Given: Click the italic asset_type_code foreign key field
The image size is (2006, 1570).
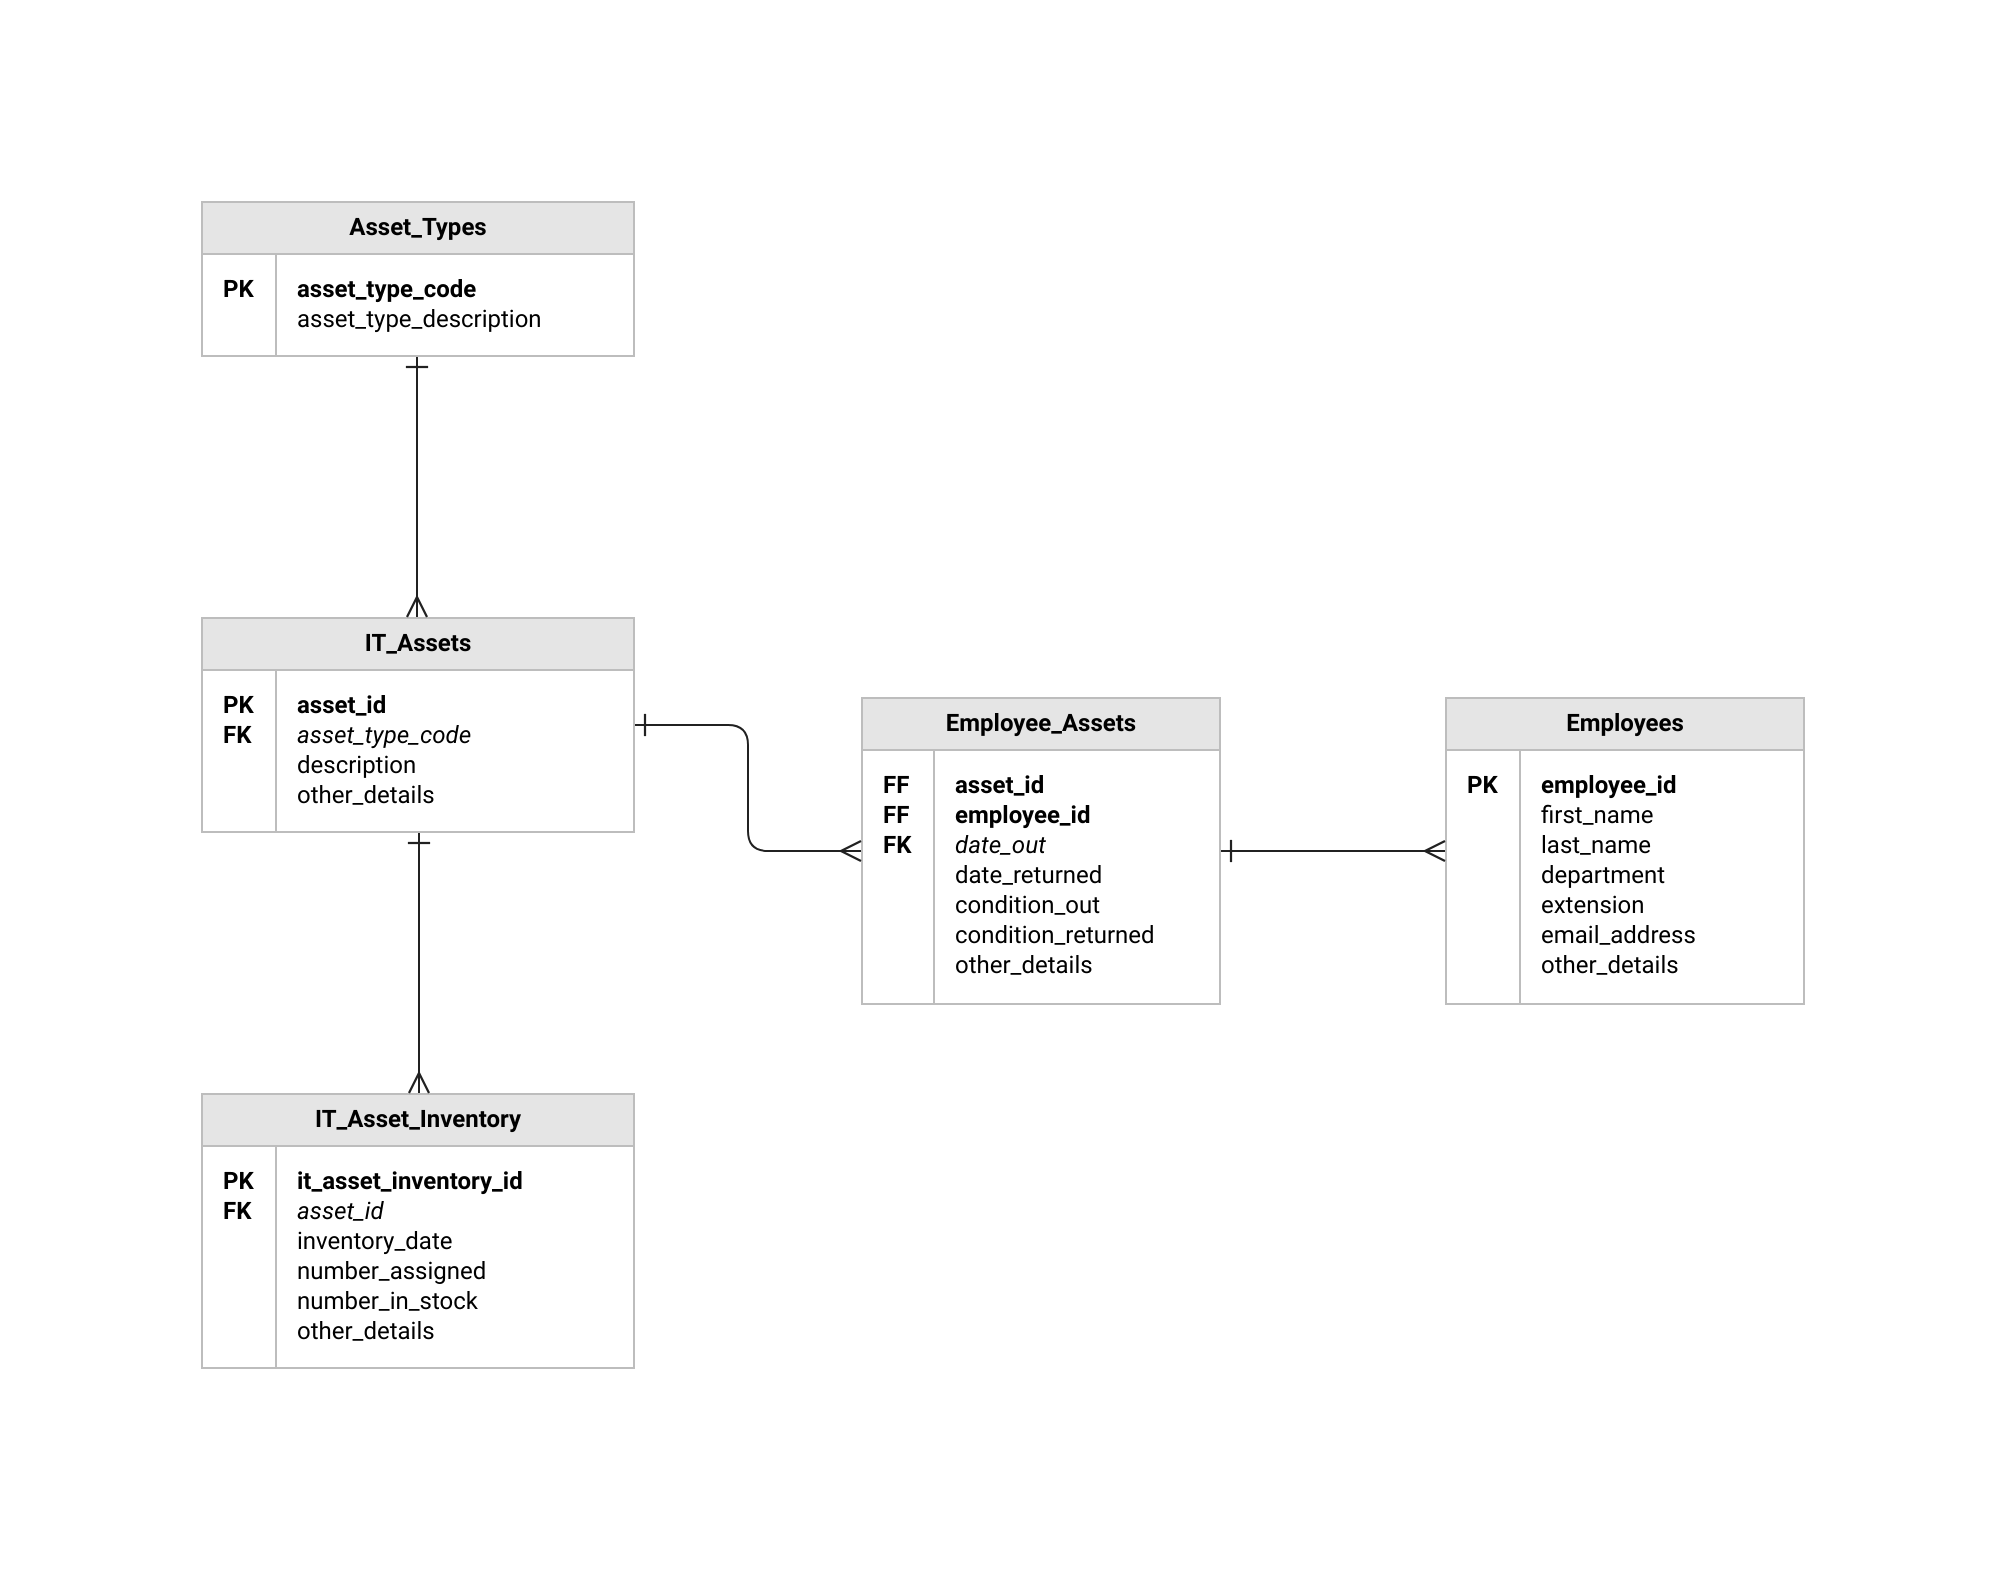Looking at the screenshot, I should pyautogui.click(x=384, y=735).
